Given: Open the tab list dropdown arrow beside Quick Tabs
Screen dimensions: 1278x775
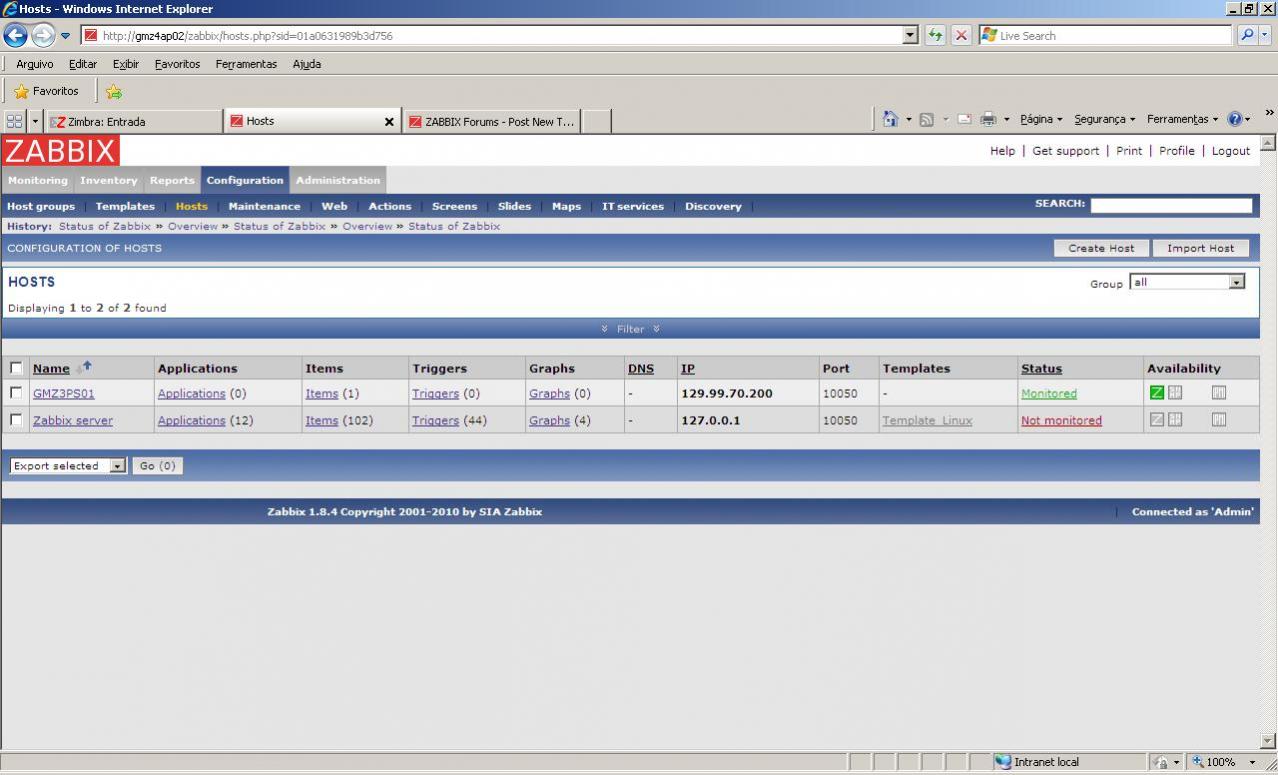Looking at the screenshot, I should point(36,121).
